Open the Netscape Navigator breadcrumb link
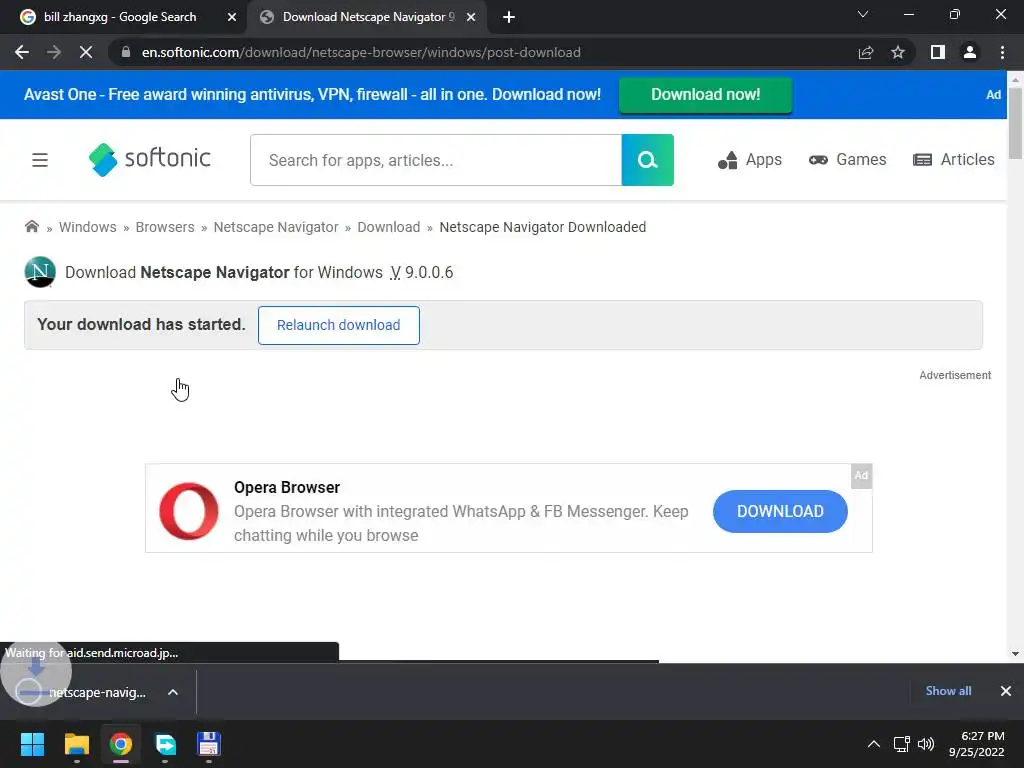Image resolution: width=1024 pixels, height=768 pixels. pyautogui.click(x=276, y=227)
